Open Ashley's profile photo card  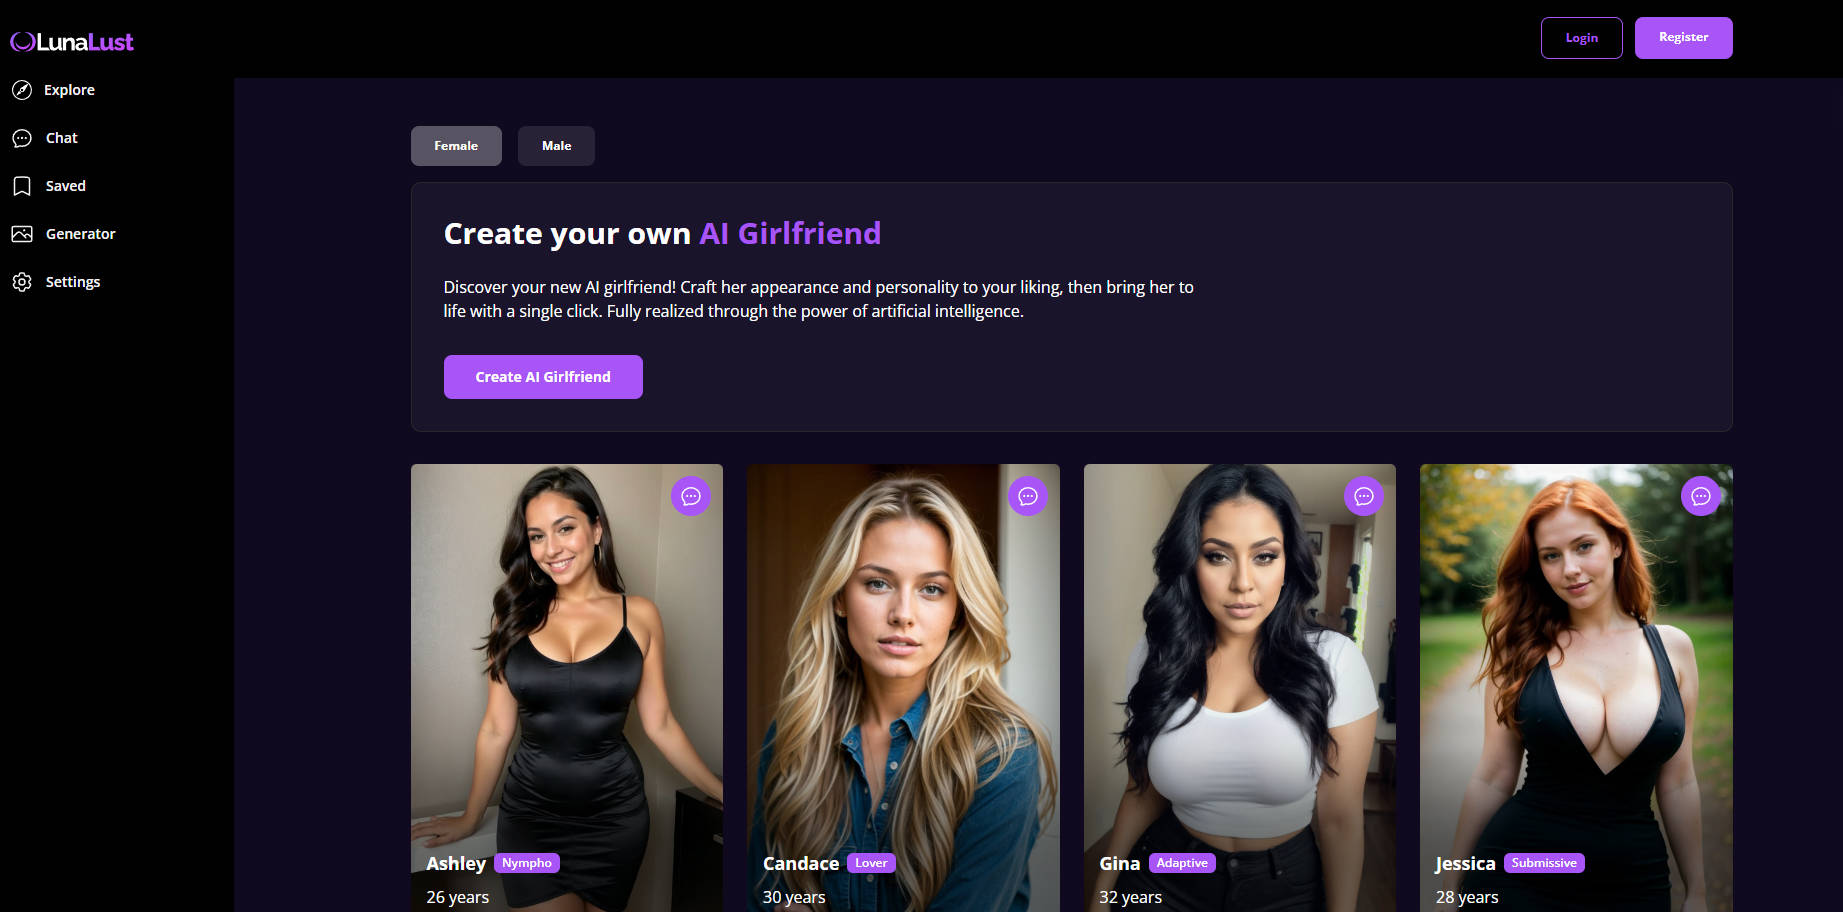tap(567, 688)
